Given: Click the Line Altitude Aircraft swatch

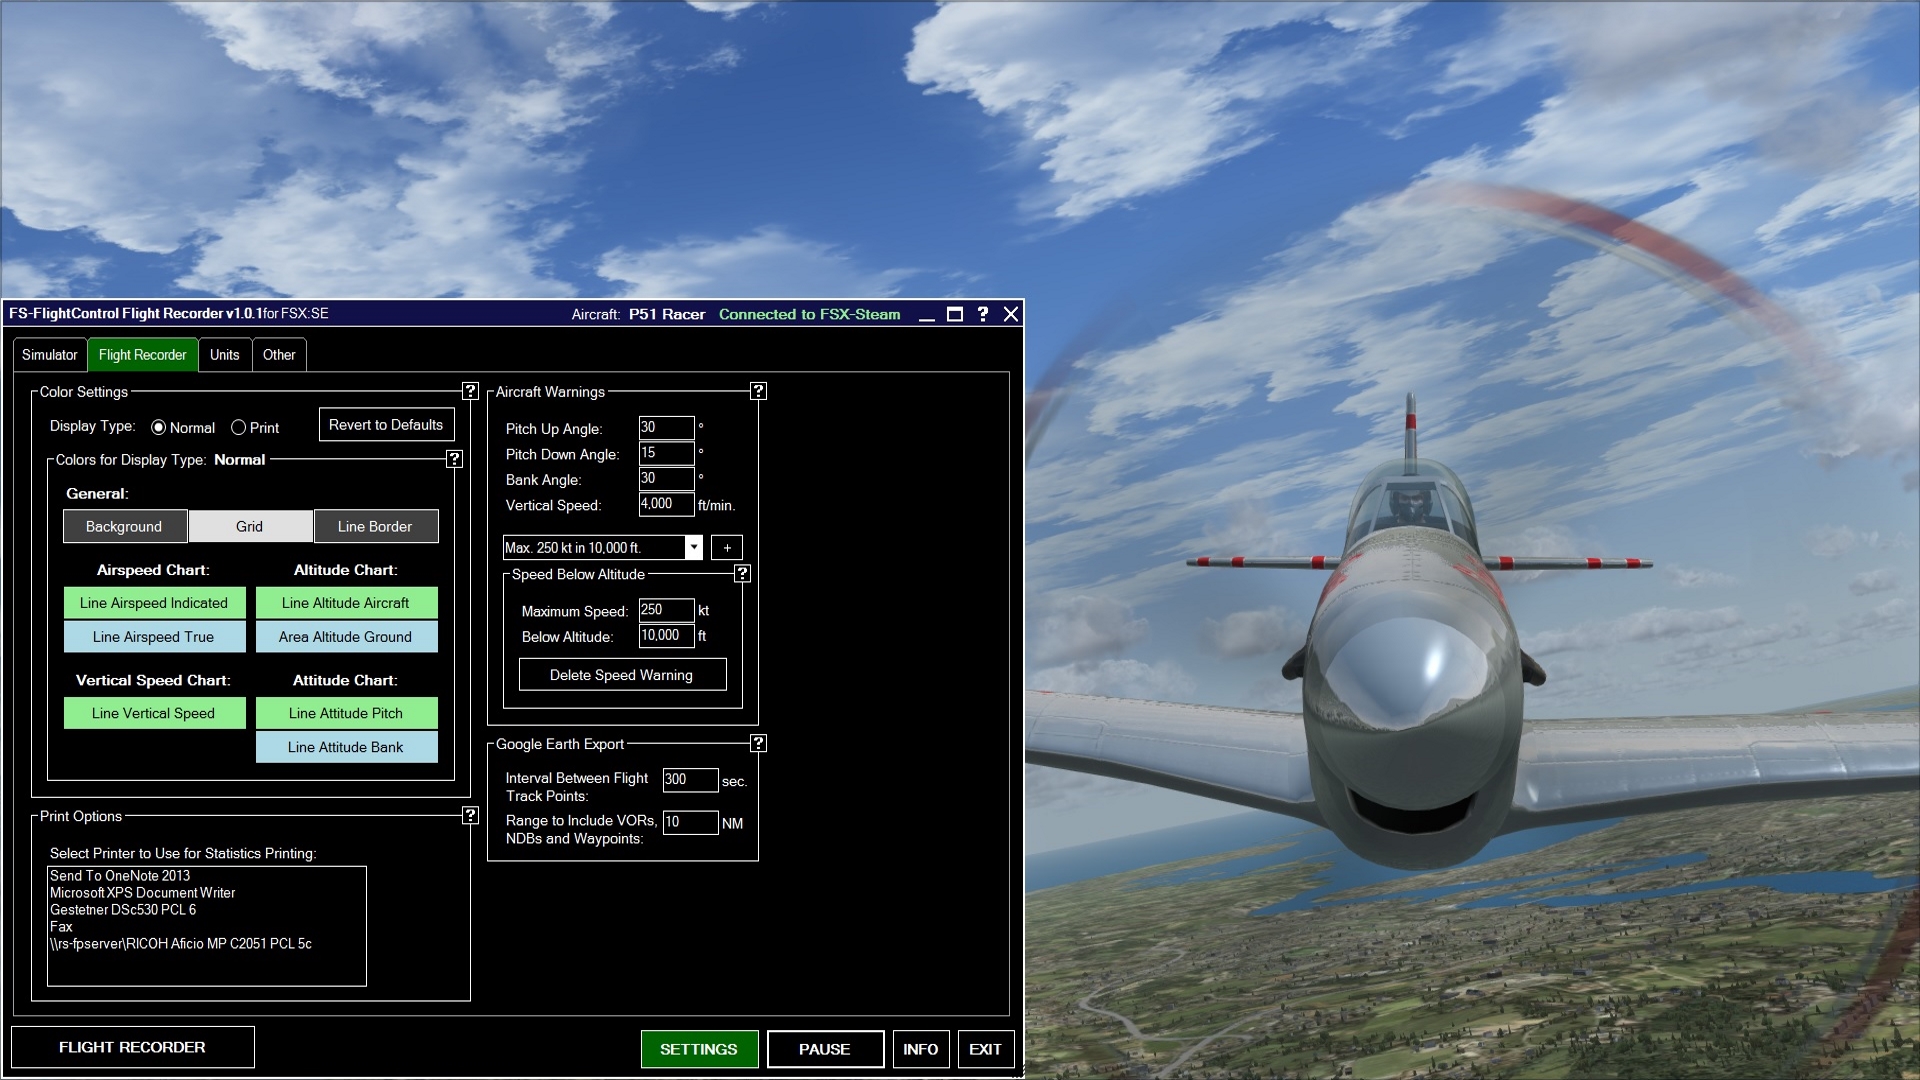Looking at the screenshot, I should pos(345,603).
